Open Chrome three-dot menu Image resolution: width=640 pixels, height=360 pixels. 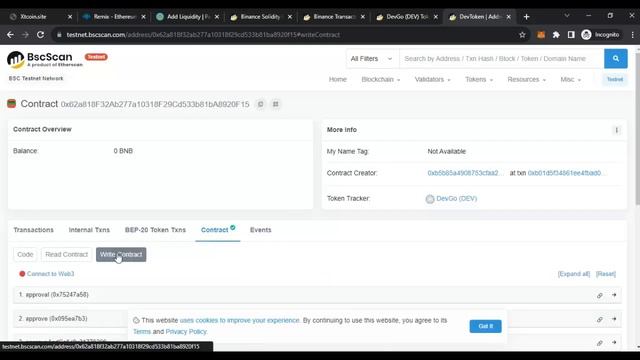point(632,35)
